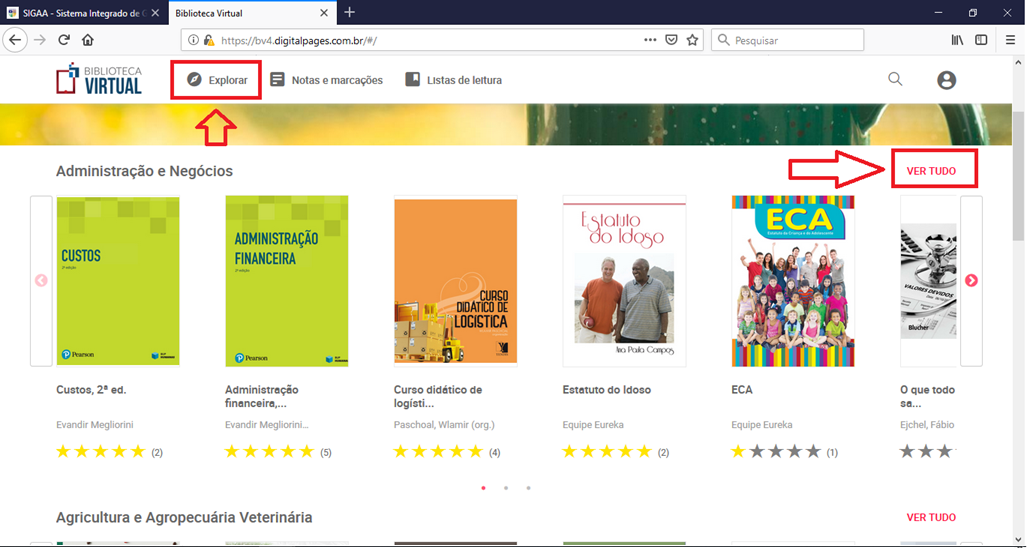This screenshot has height=548, width=1027.
Task: Click the carousel next arrow
Action: click(x=971, y=281)
